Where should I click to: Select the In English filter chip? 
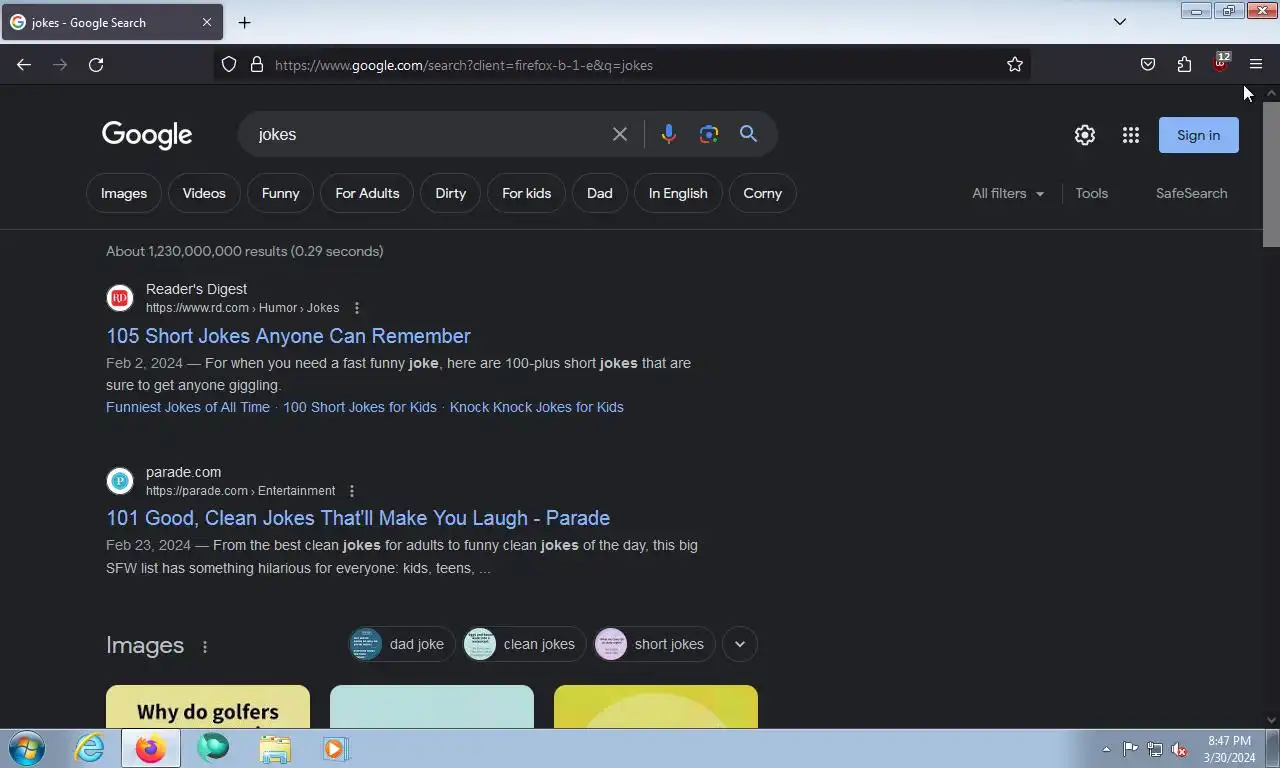point(678,193)
